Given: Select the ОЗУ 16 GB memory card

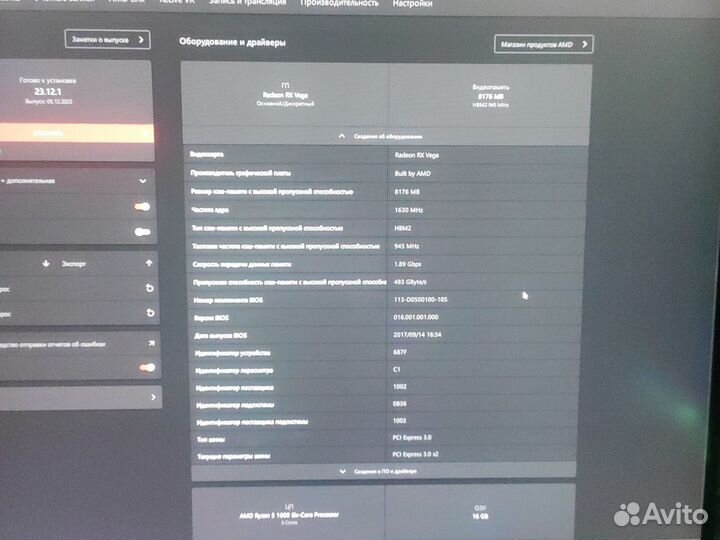Looking at the screenshot, I should coord(480,512).
